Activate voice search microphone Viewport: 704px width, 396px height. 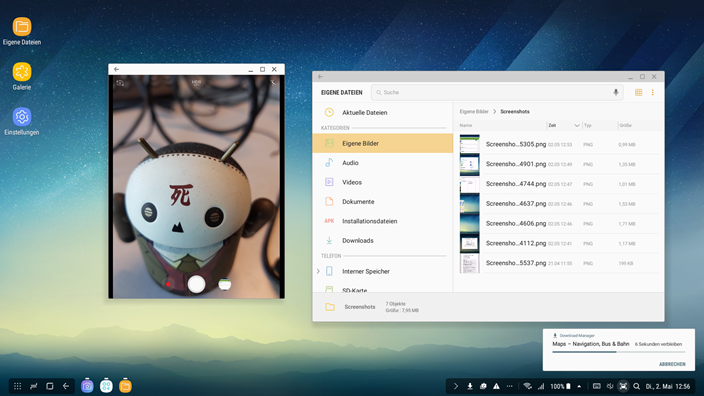[616, 92]
